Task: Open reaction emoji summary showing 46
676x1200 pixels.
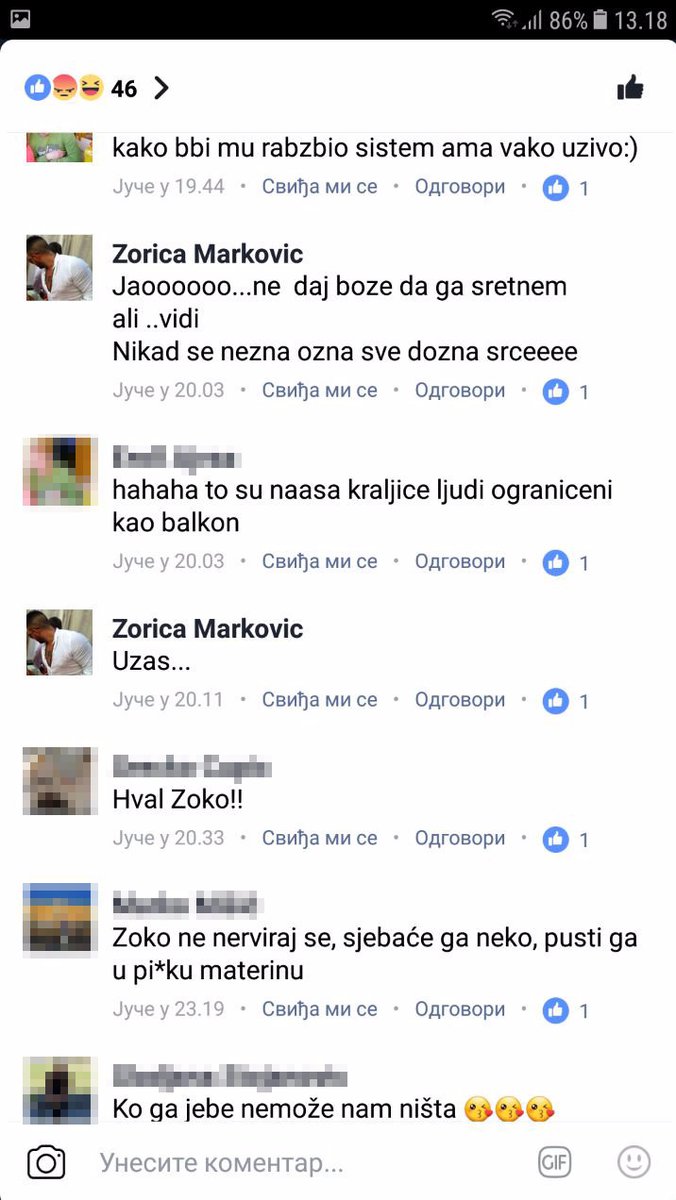Action: [81, 88]
